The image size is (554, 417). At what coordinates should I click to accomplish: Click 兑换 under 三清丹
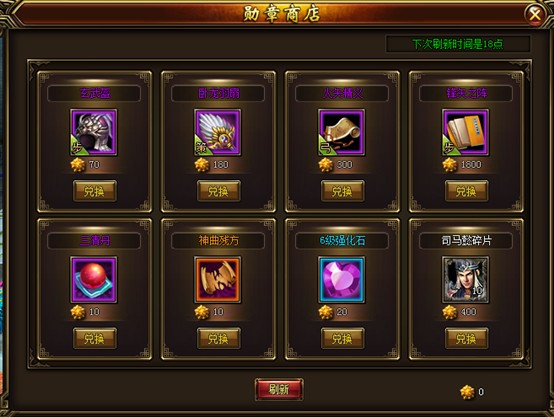point(95,339)
